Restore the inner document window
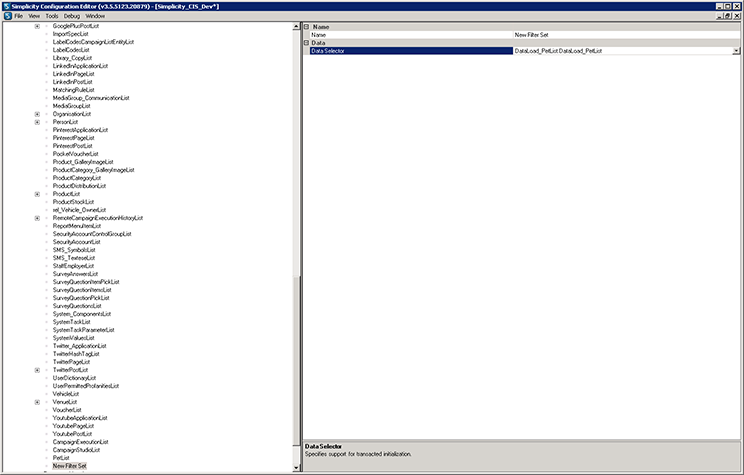This screenshot has width=744, height=475. click(728, 16)
